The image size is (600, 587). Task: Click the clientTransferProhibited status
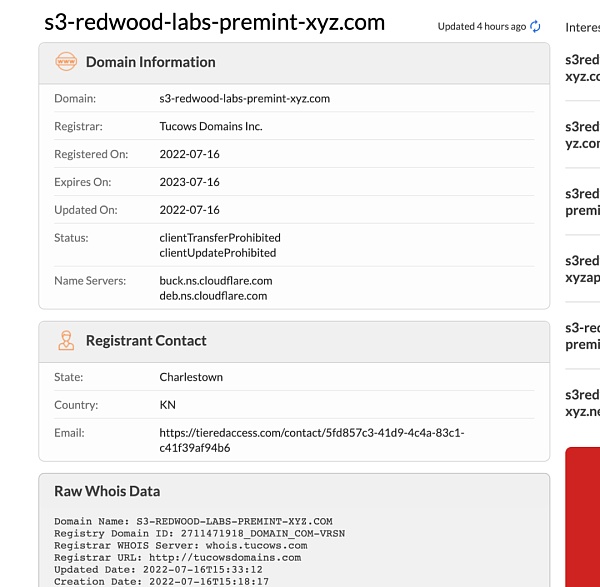(x=220, y=238)
